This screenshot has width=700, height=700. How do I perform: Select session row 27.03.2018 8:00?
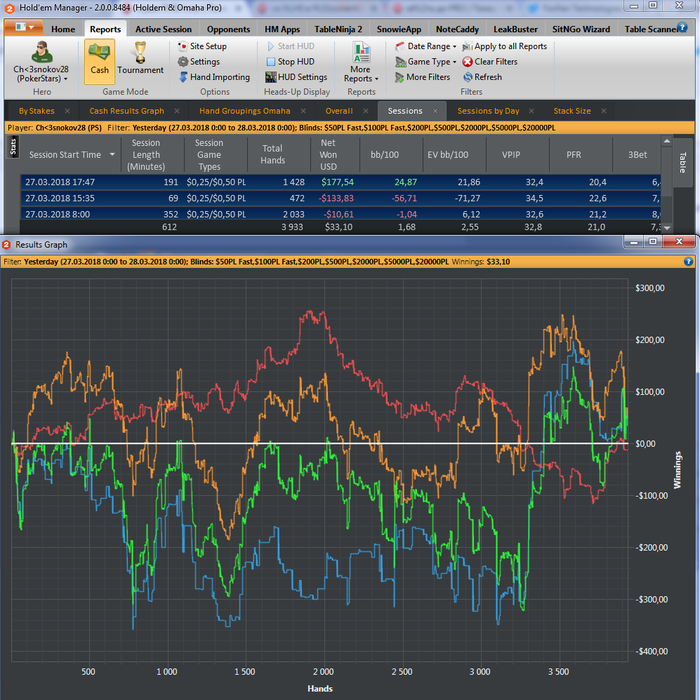(341, 213)
